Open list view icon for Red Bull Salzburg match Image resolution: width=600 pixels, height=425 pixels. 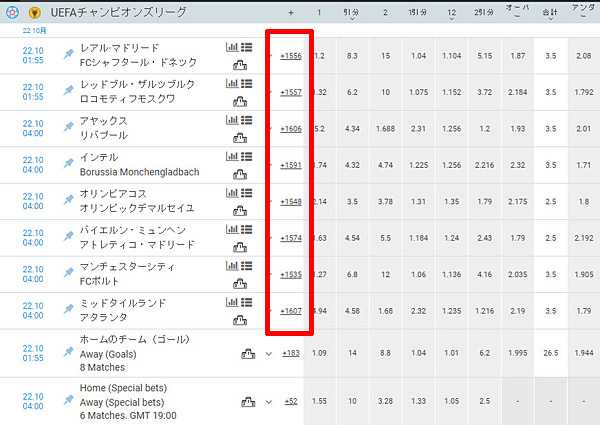[246, 84]
